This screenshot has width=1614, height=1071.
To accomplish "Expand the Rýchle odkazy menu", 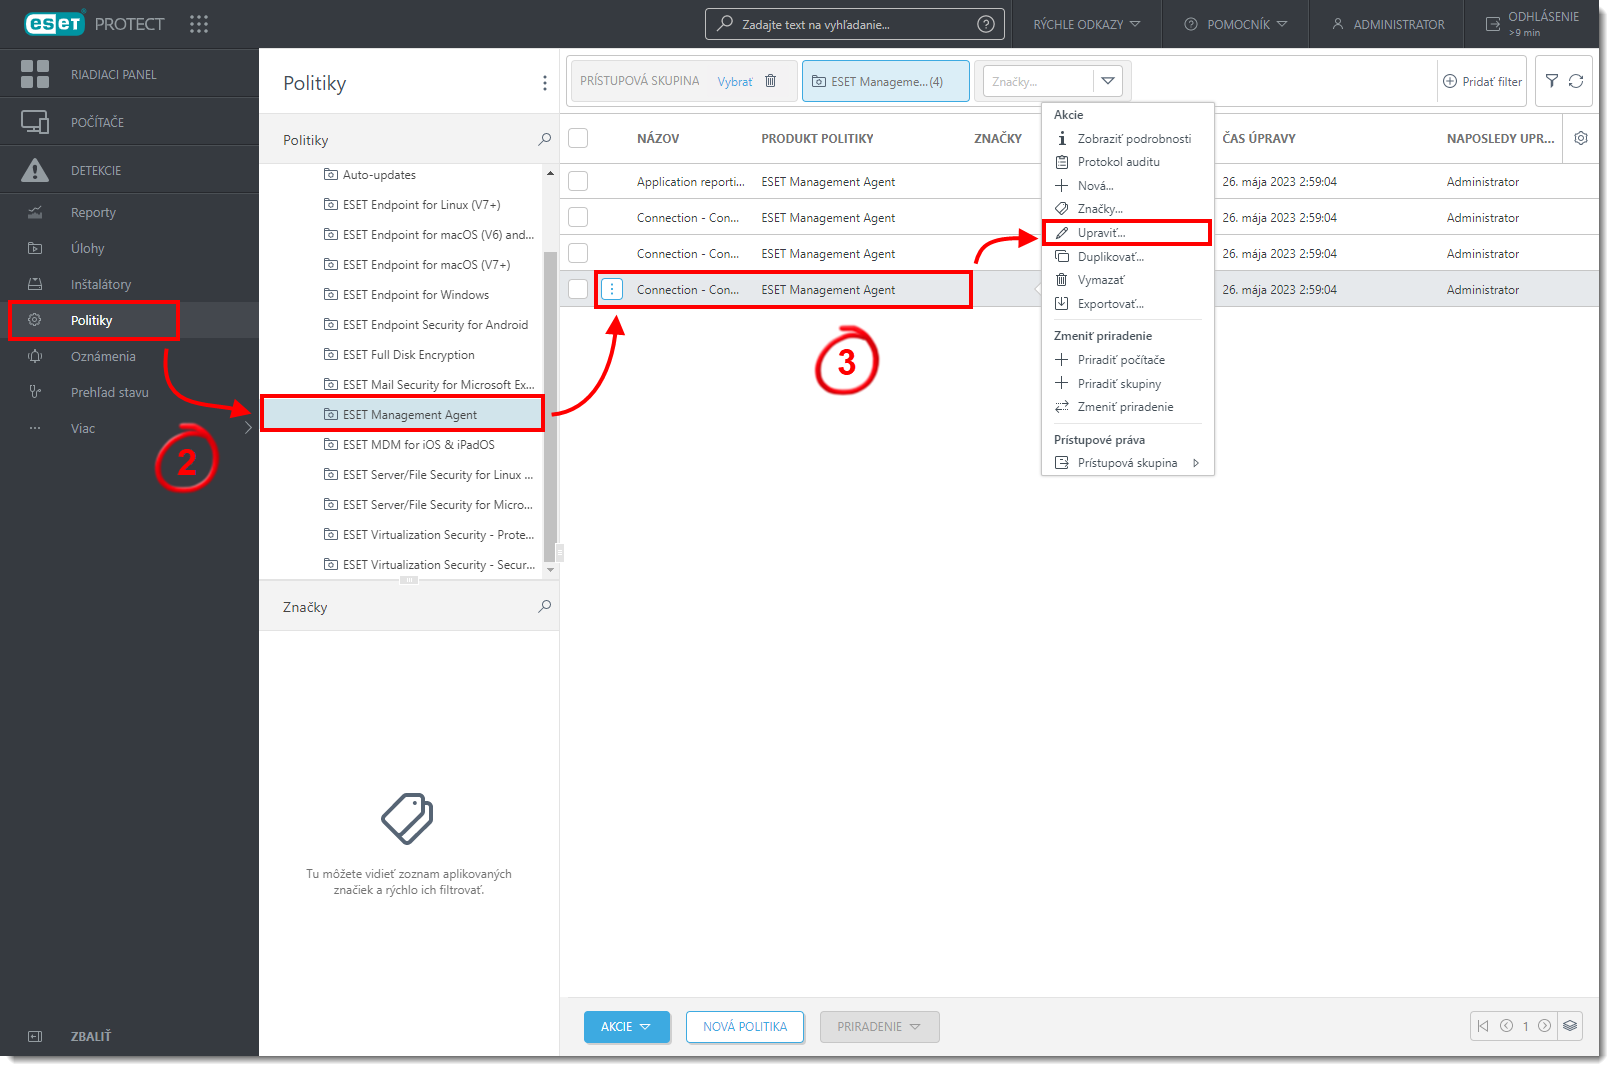I will tap(1086, 24).
